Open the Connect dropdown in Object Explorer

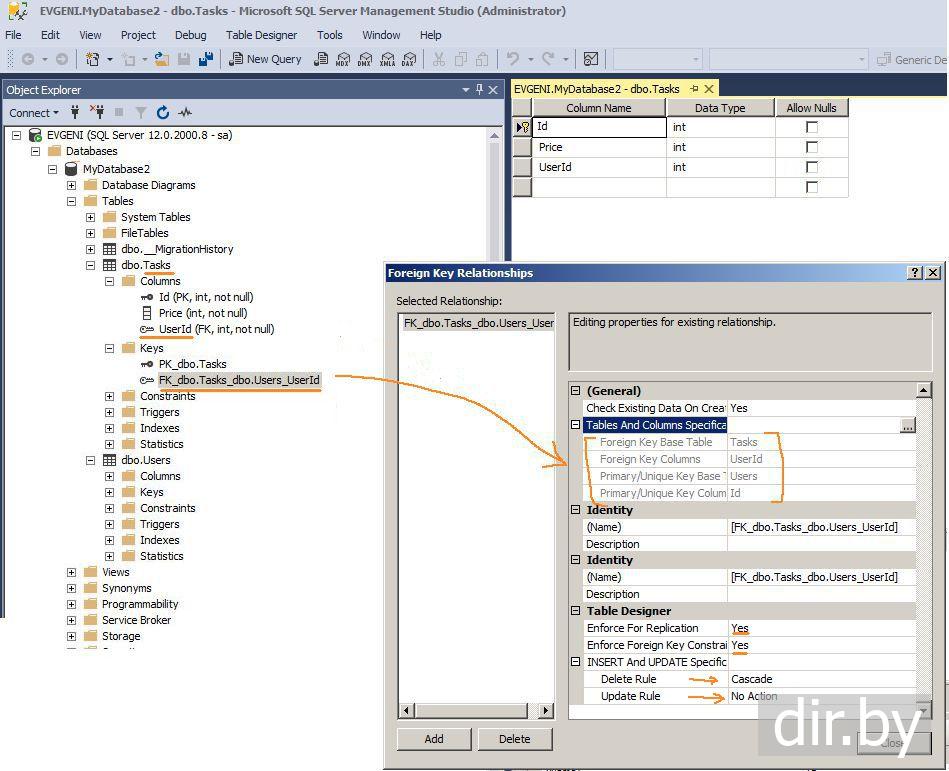(34, 113)
